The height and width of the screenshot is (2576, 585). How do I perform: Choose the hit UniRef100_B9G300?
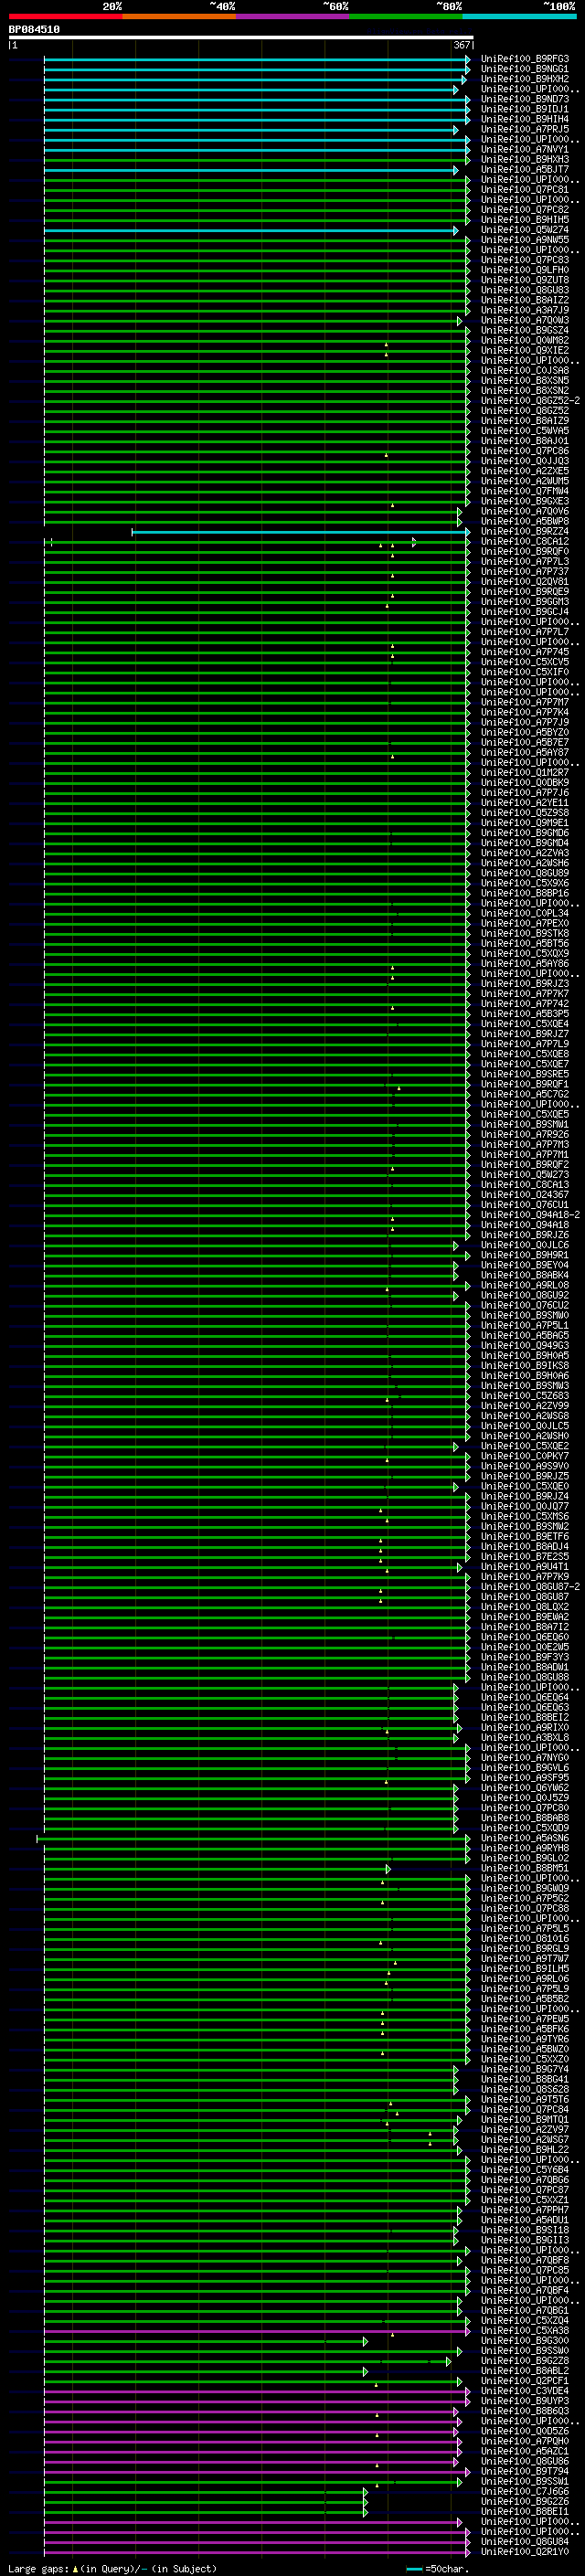(525, 2340)
